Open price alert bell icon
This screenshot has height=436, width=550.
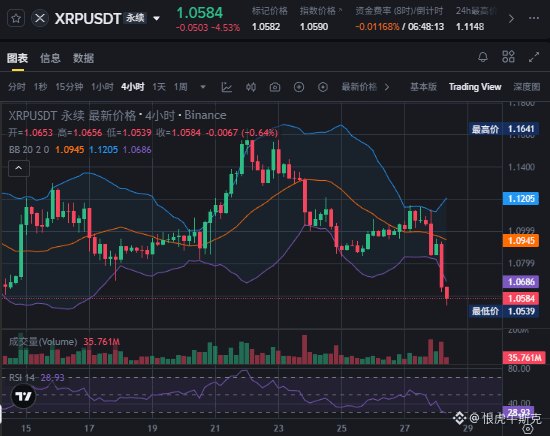483,57
